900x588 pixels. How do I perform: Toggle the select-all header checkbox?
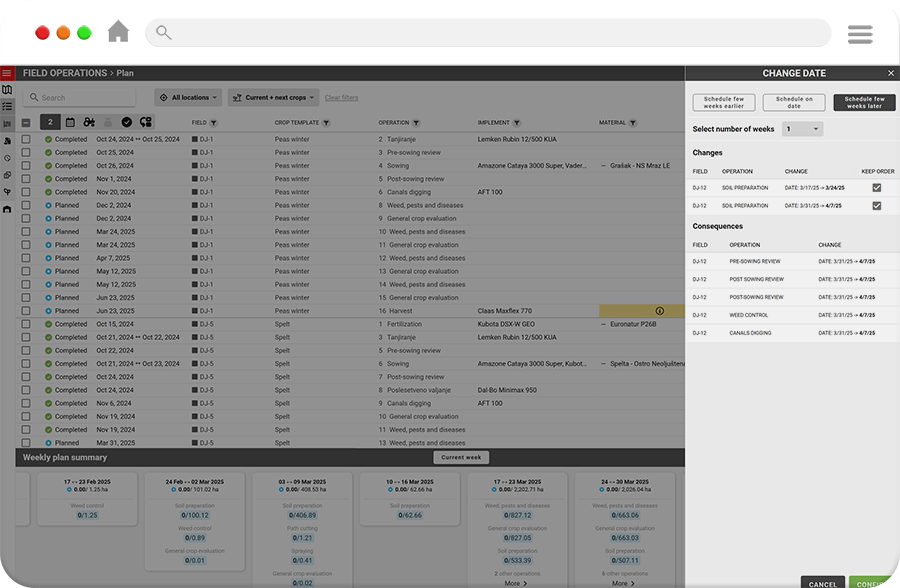[x=26, y=122]
